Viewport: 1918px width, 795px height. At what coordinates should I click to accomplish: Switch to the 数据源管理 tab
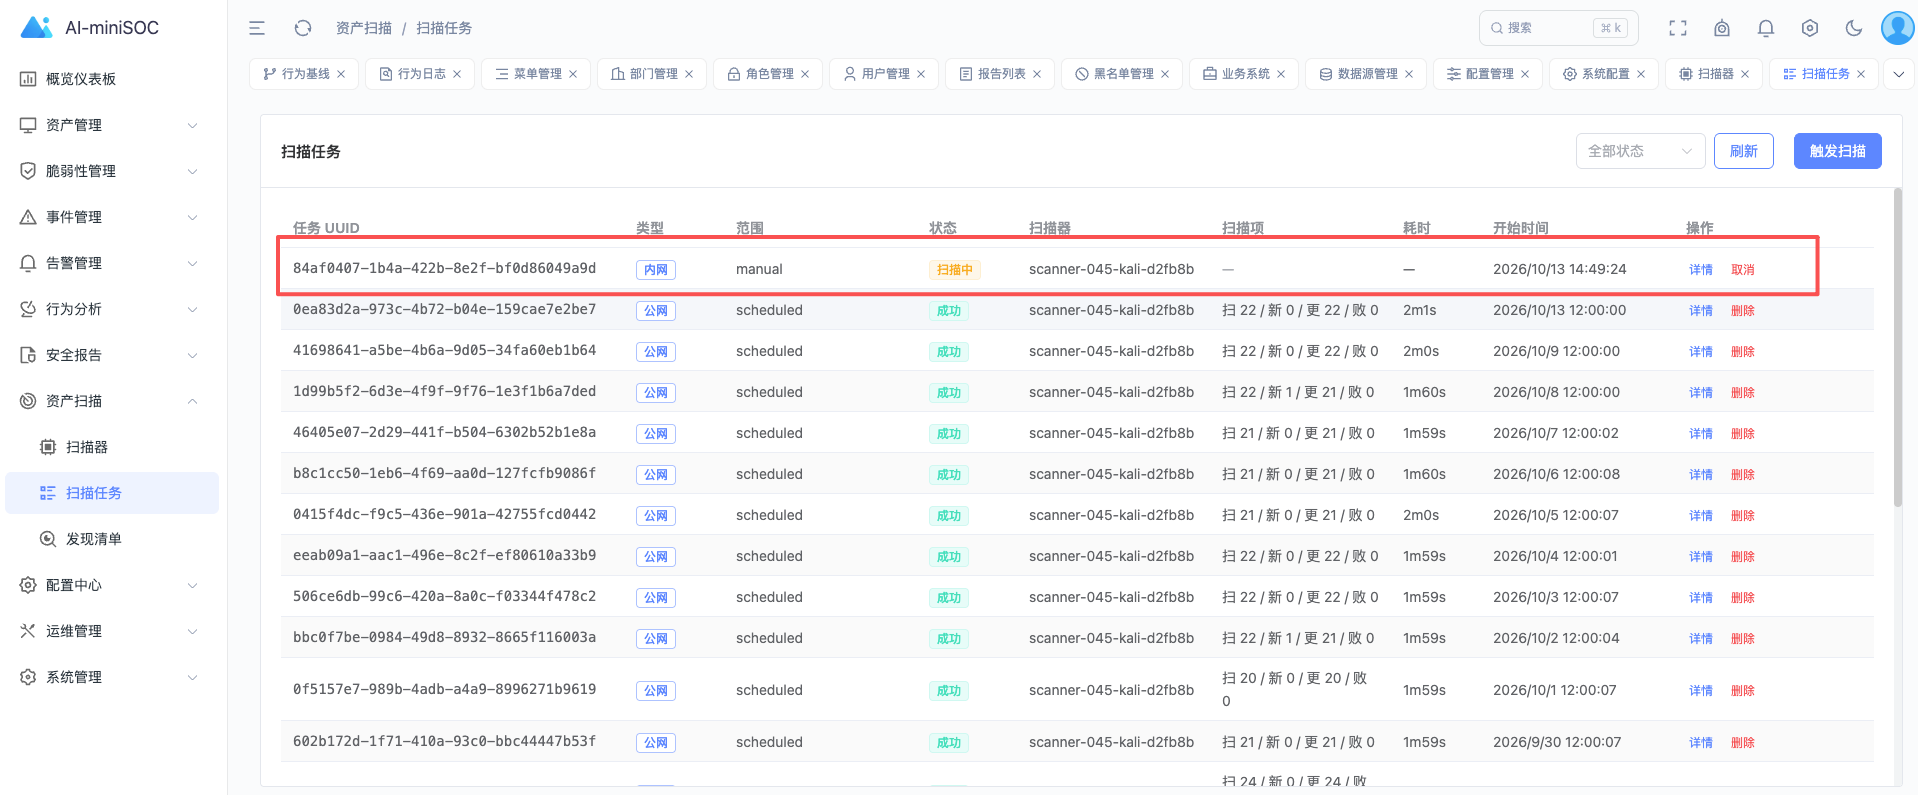pyautogui.click(x=1367, y=74)
